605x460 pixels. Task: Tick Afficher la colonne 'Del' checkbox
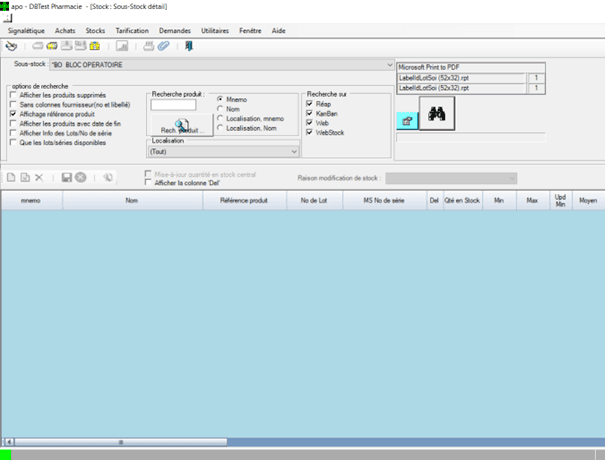pos(148,183)
